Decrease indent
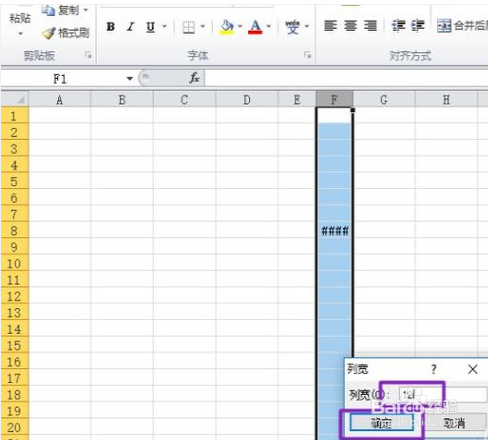The height and width of the screenshot is (440, 488). click(x=398, y=26)
